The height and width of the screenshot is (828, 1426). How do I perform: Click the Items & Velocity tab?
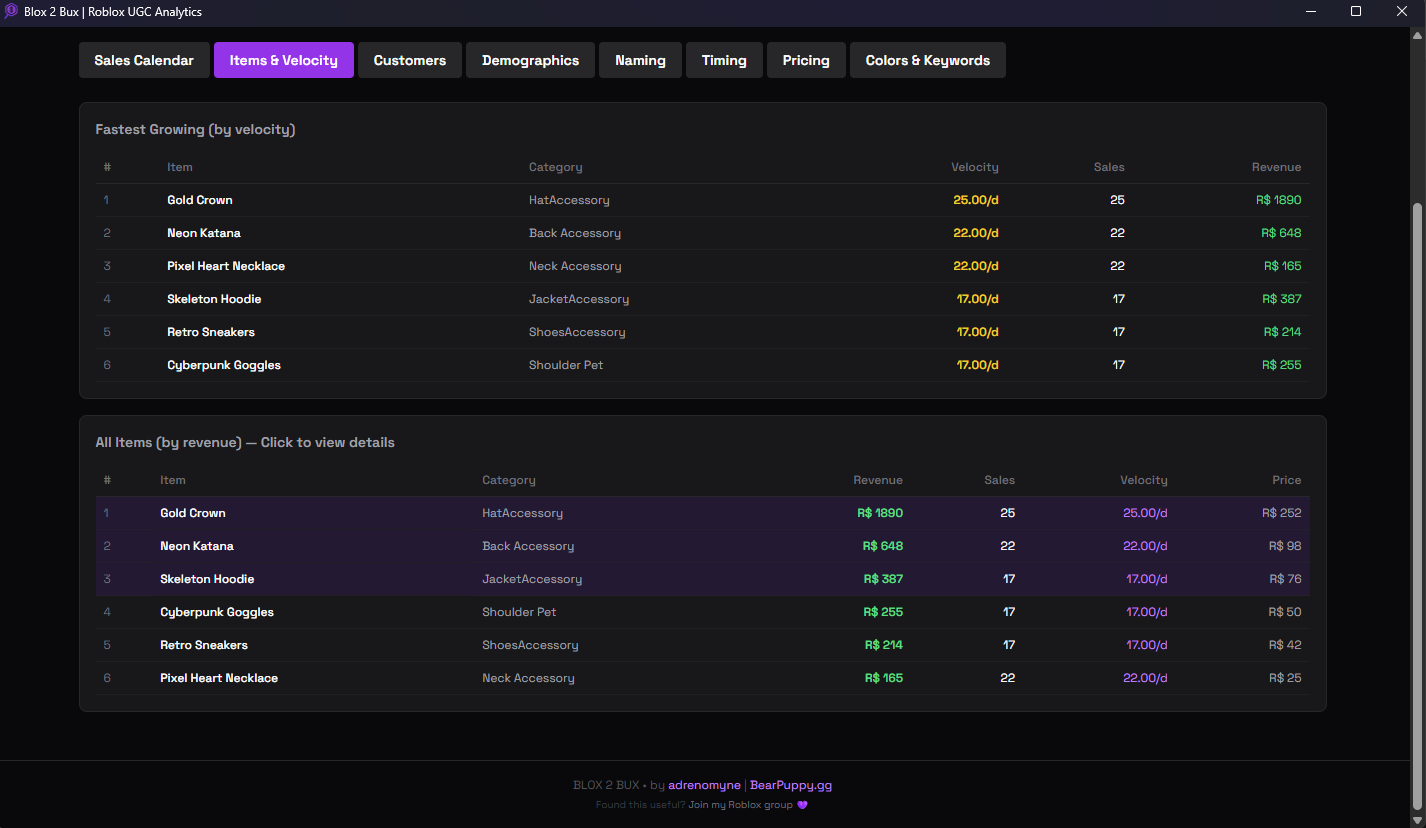tap(283, 60)
